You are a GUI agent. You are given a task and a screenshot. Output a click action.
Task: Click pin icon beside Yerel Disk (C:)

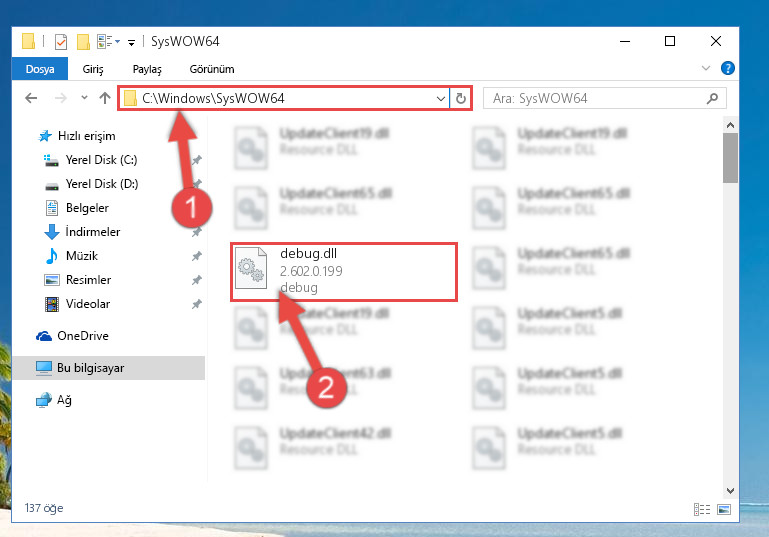coord(197,160)
